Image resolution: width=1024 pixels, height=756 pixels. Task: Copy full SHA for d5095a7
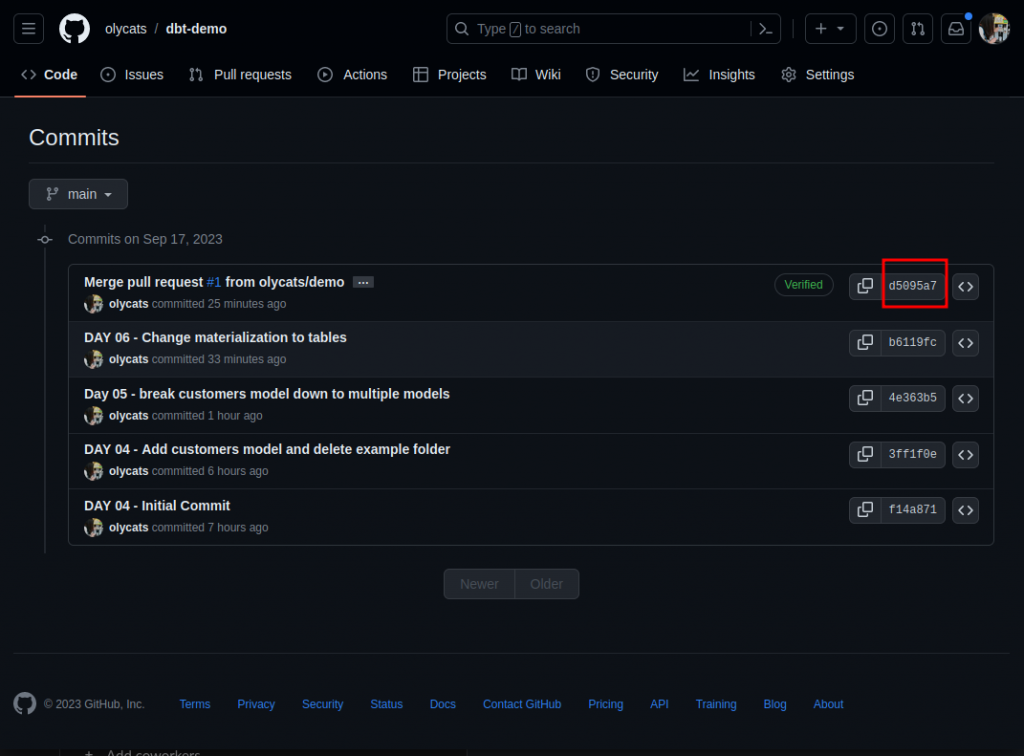865,286
